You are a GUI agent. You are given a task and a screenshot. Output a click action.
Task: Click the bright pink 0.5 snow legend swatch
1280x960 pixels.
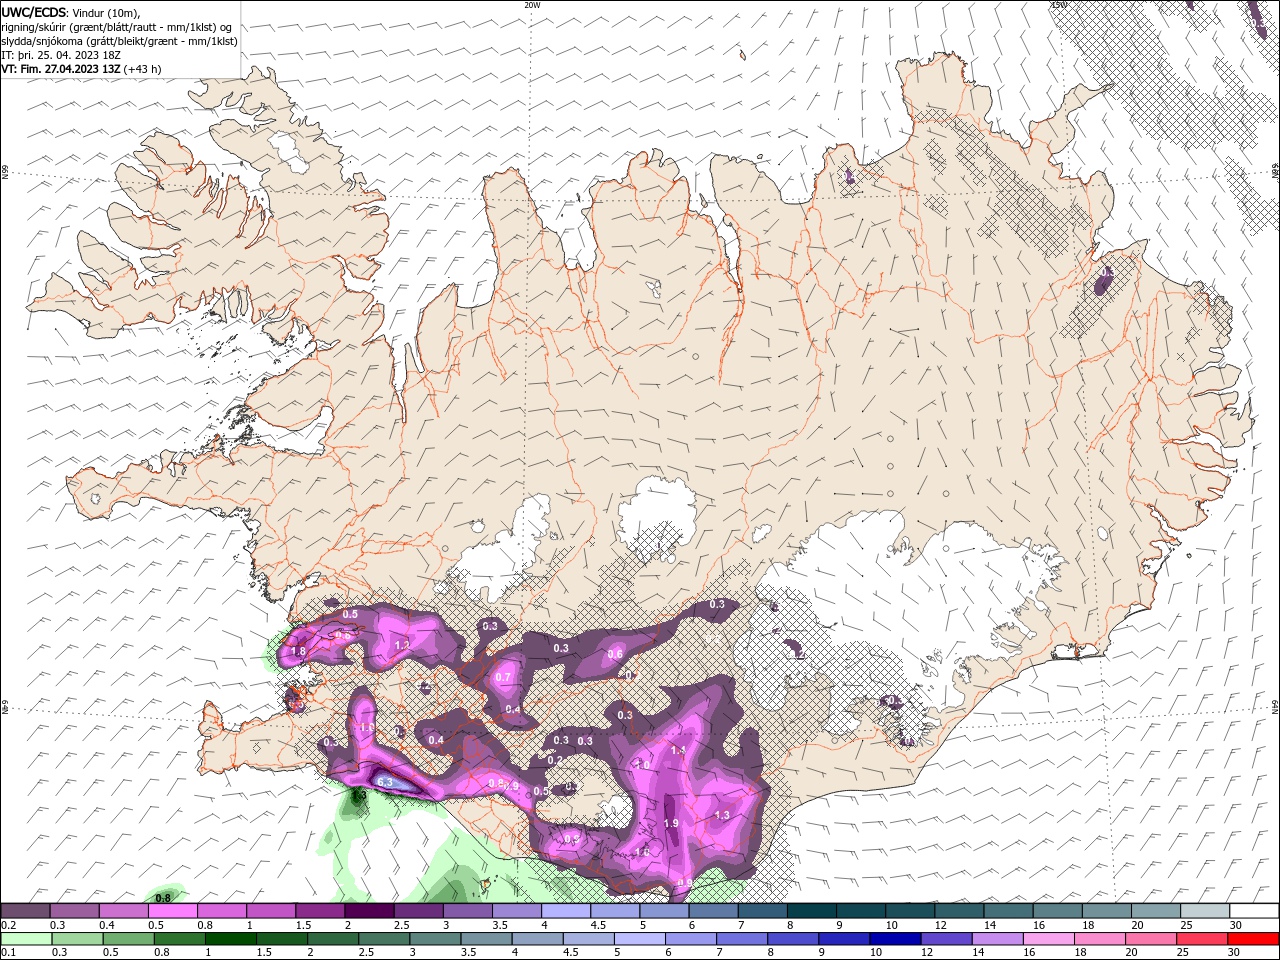(x=172, y=911)
